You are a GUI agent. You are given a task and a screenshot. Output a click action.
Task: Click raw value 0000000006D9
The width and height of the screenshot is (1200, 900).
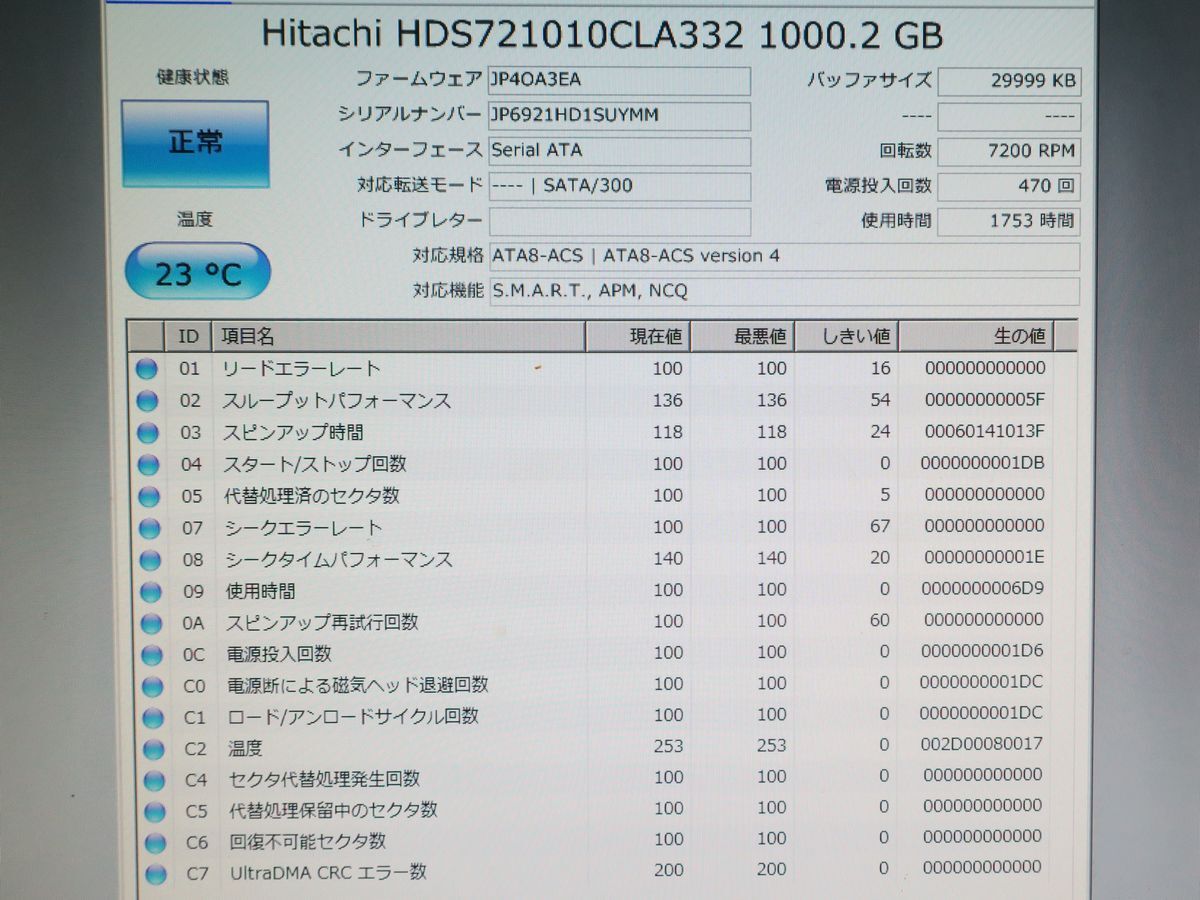coord(983,589)
